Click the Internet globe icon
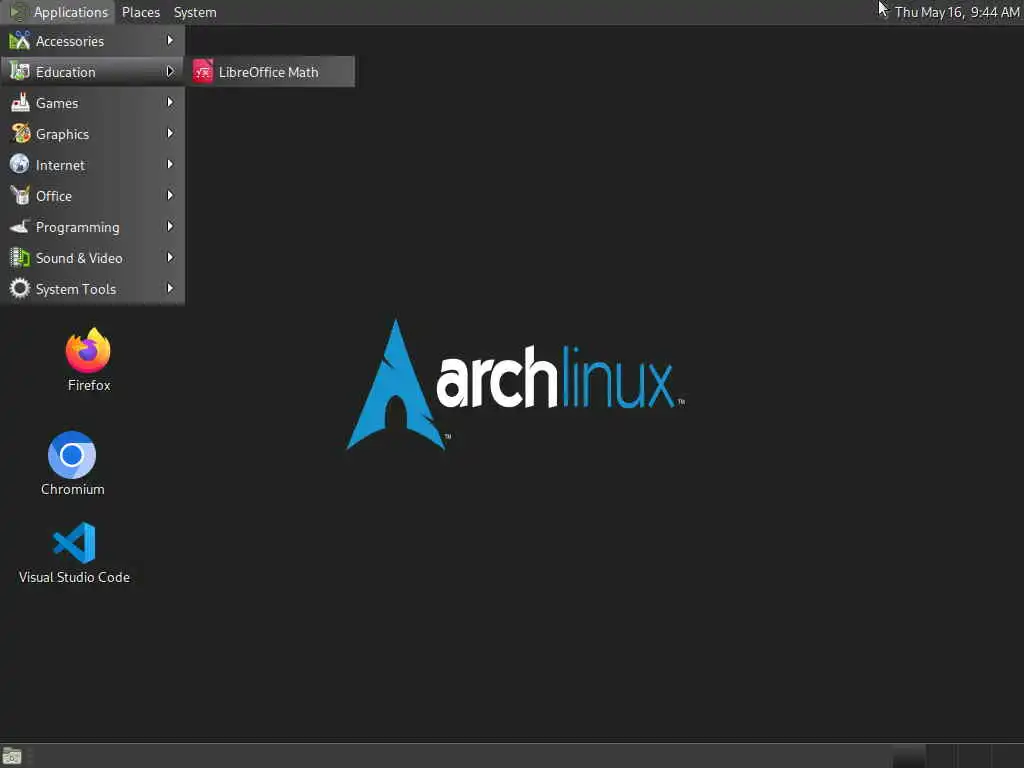1024x768 pixels. 20,164
